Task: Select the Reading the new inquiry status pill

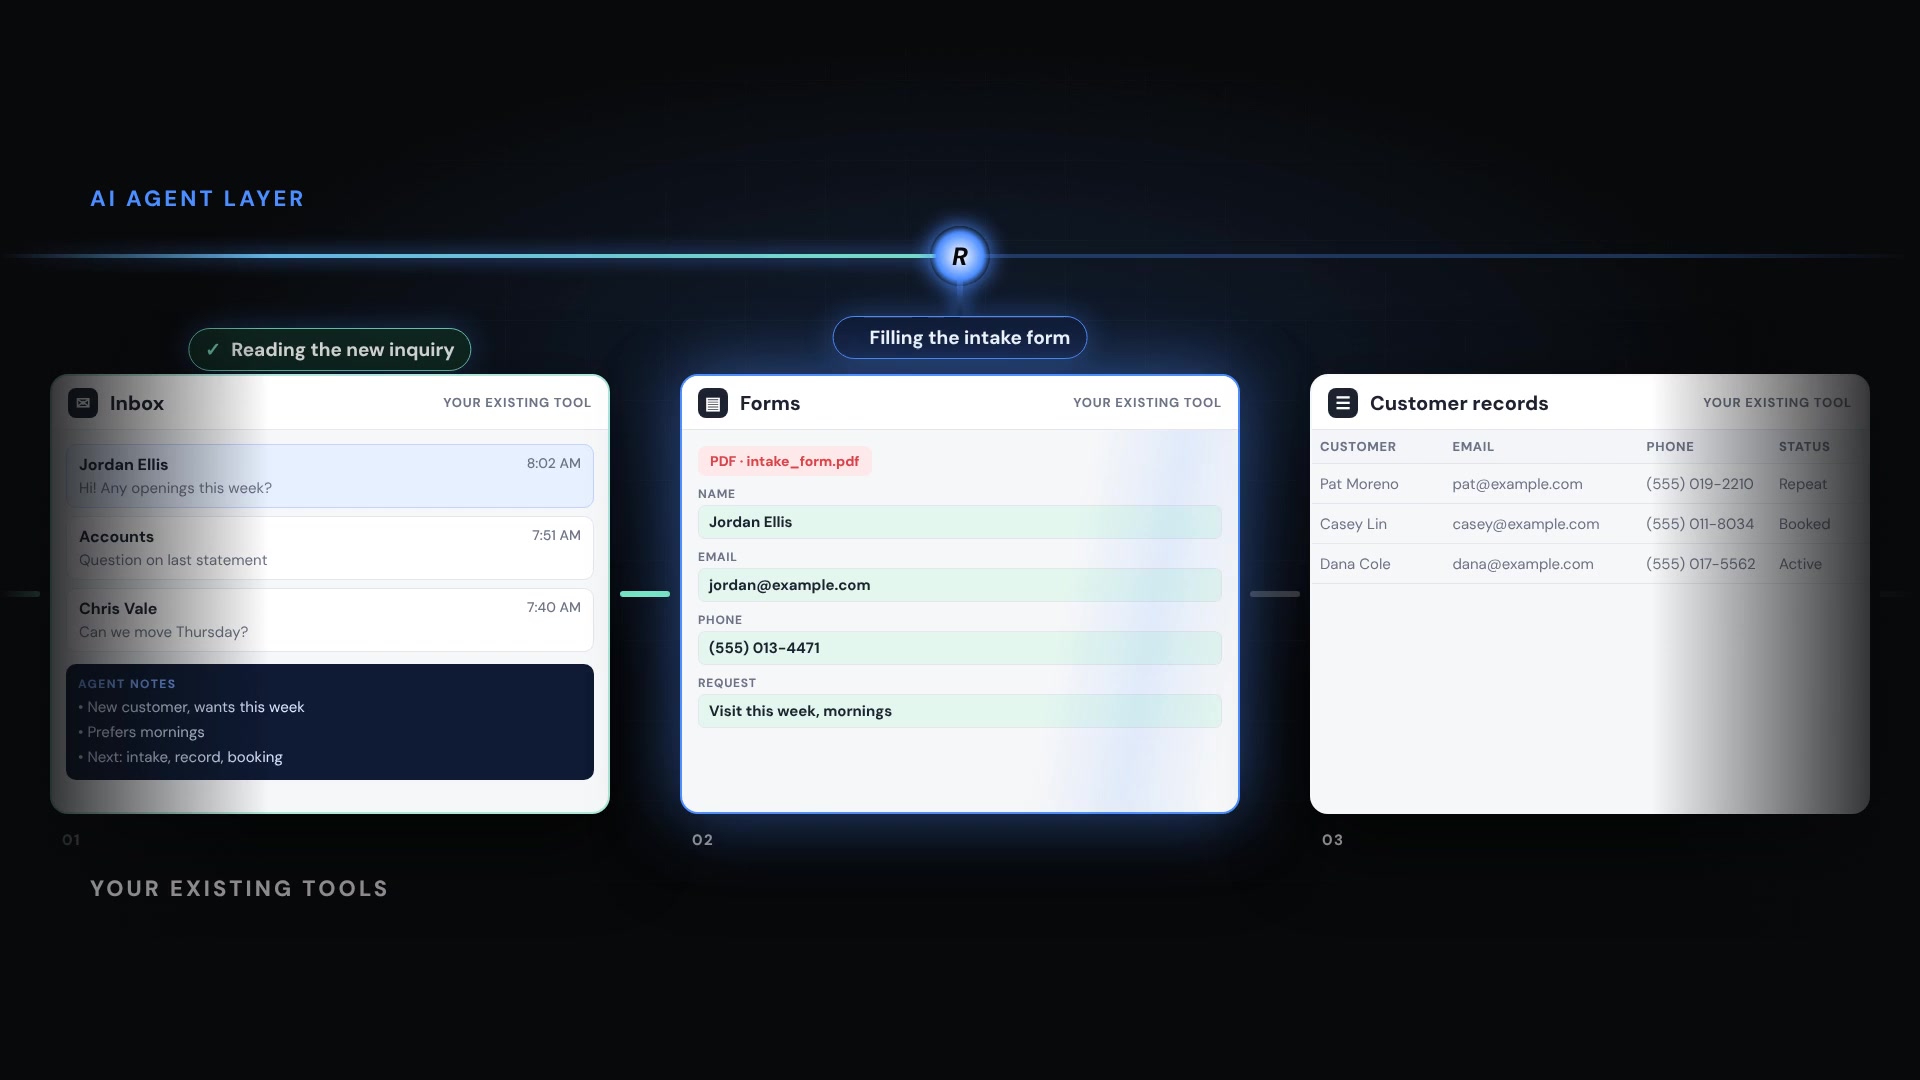Action: tap(330, 350)
